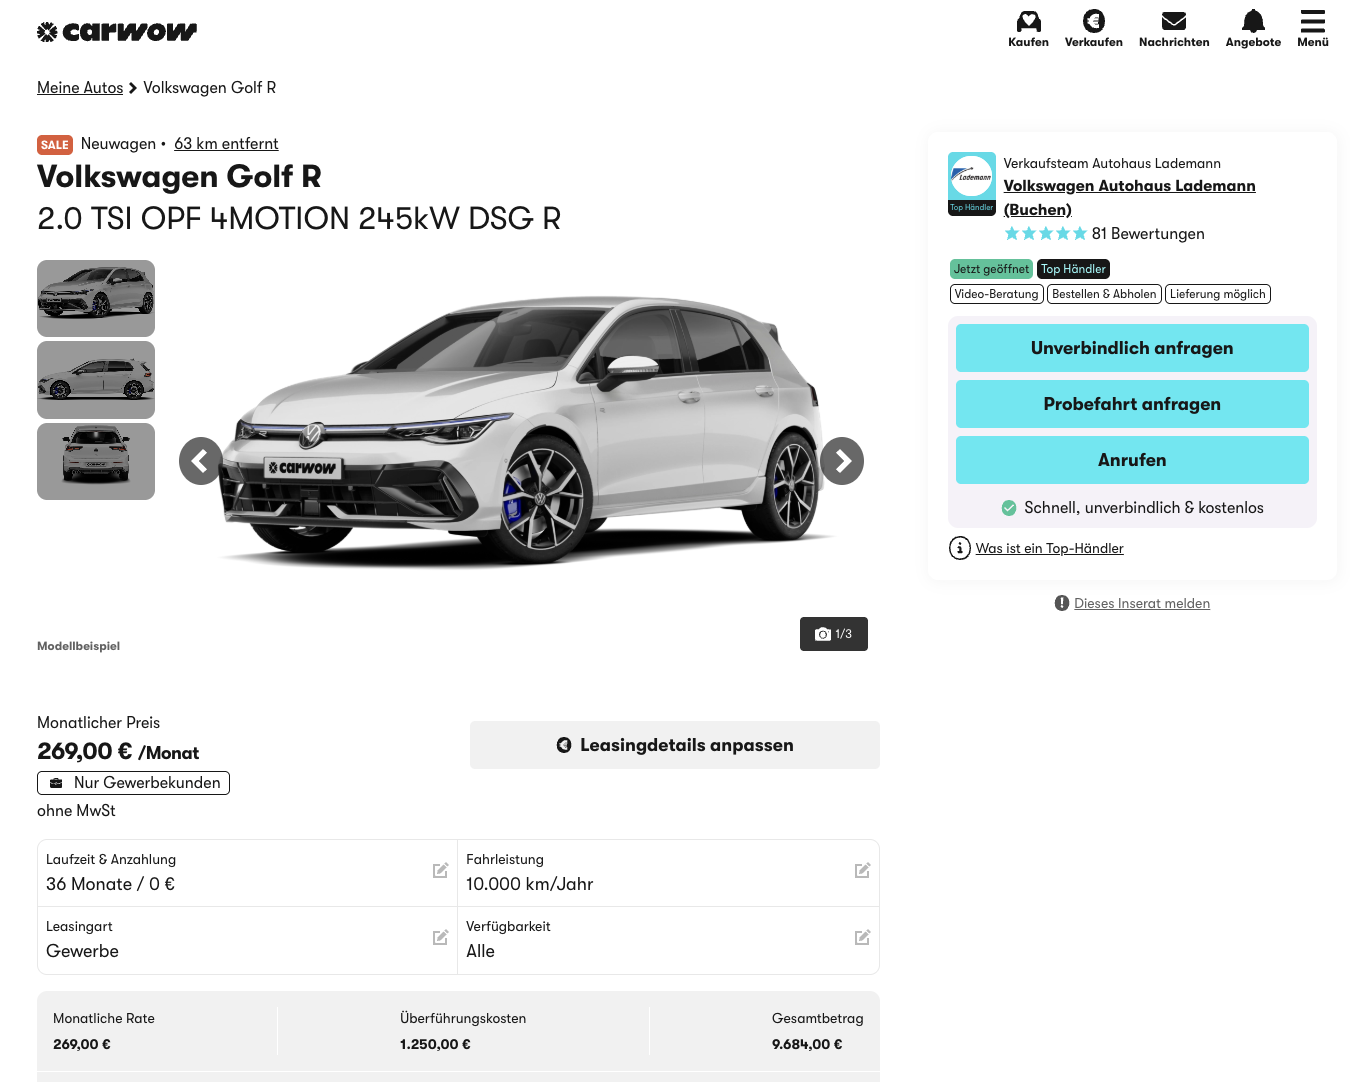Screen dimensions: 1350x1082
Task: Select the rear view car thumbnail
Action: tap(96, 461)
